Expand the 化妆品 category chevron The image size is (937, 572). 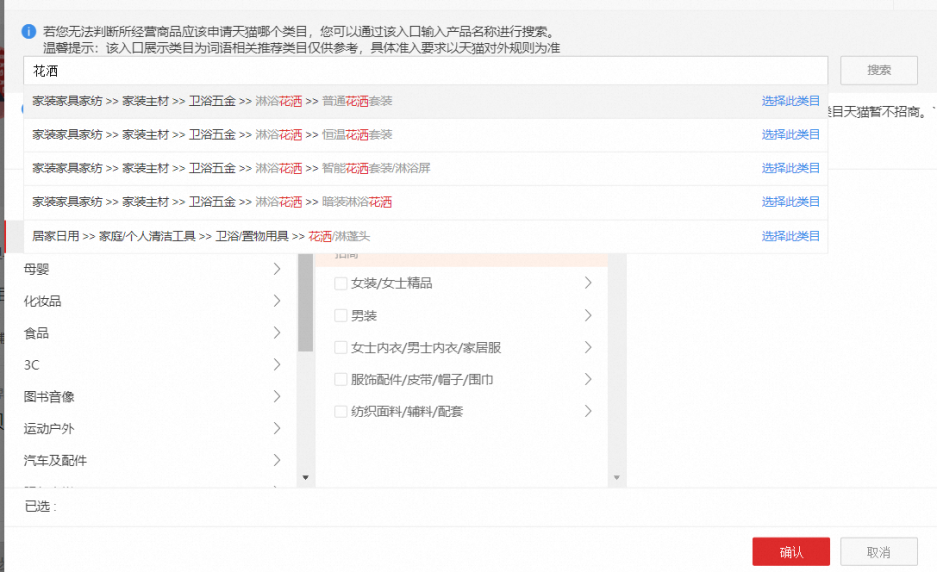(277, 301)
